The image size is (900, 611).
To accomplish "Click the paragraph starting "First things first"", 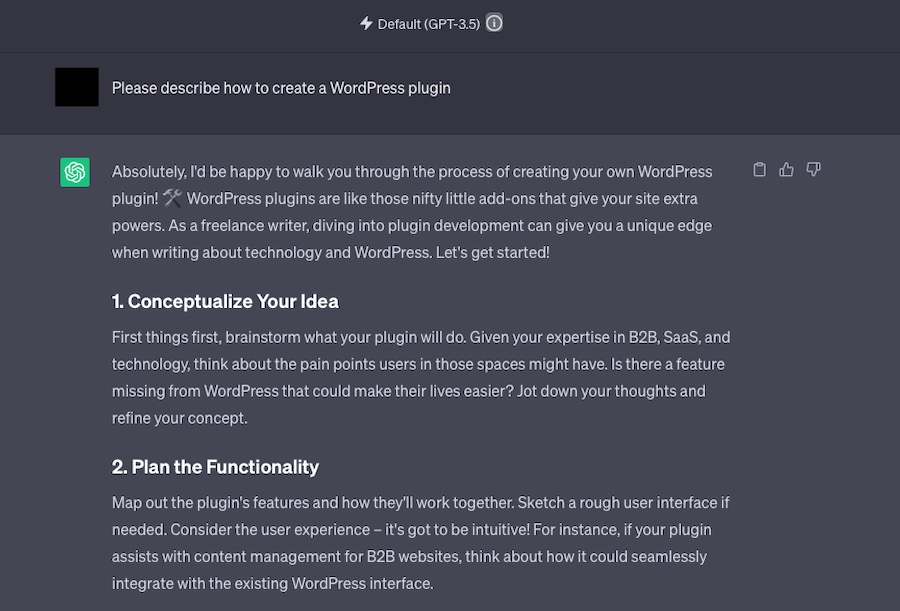I will [x=421, y=377].
